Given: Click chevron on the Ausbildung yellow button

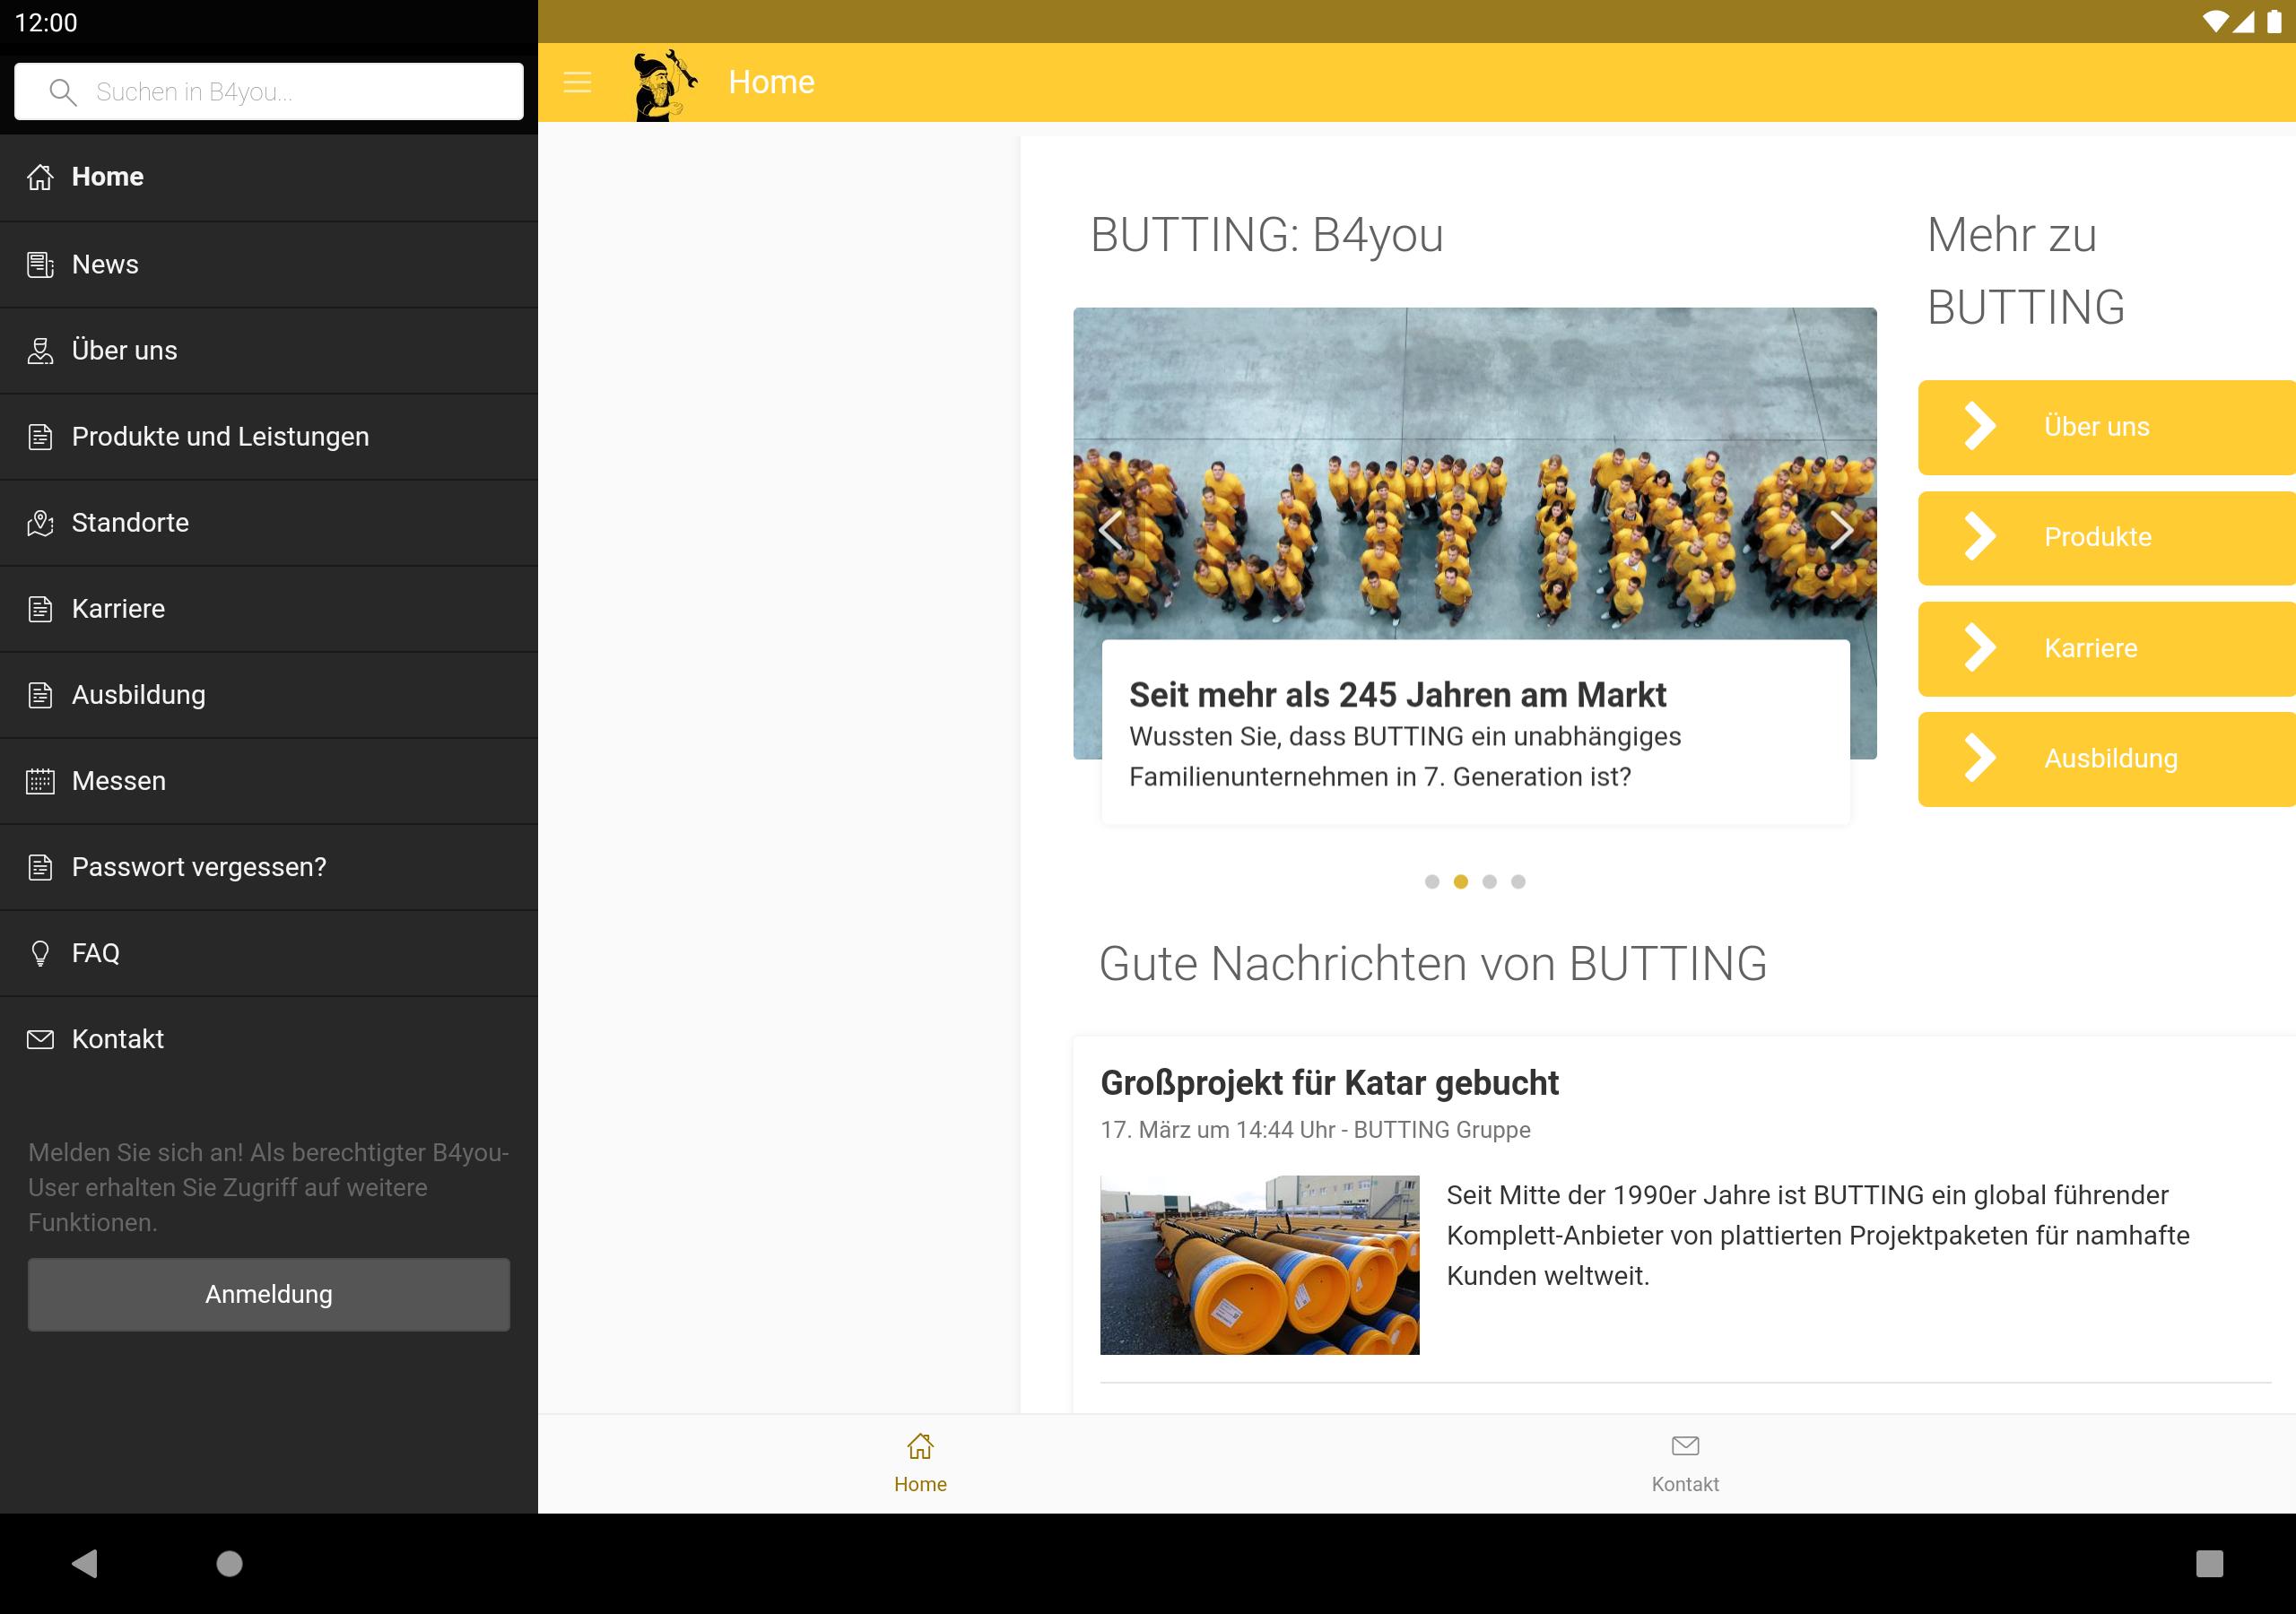Looking at the screenshot, I should coord(1980,759).
